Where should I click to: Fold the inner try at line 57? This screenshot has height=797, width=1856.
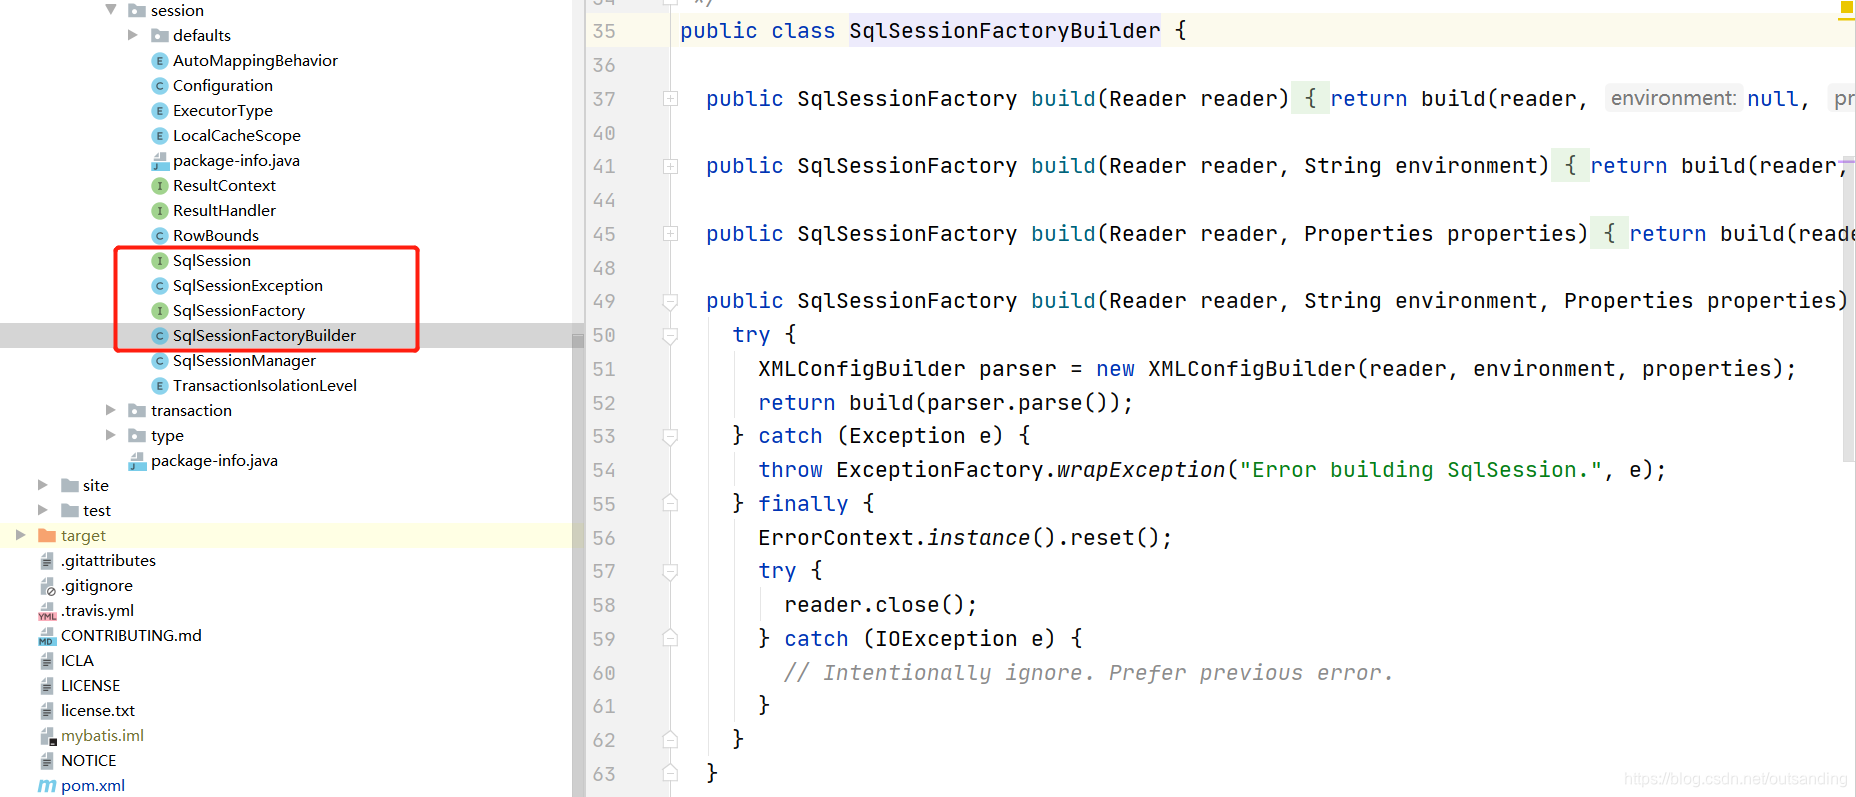point(671,571)
